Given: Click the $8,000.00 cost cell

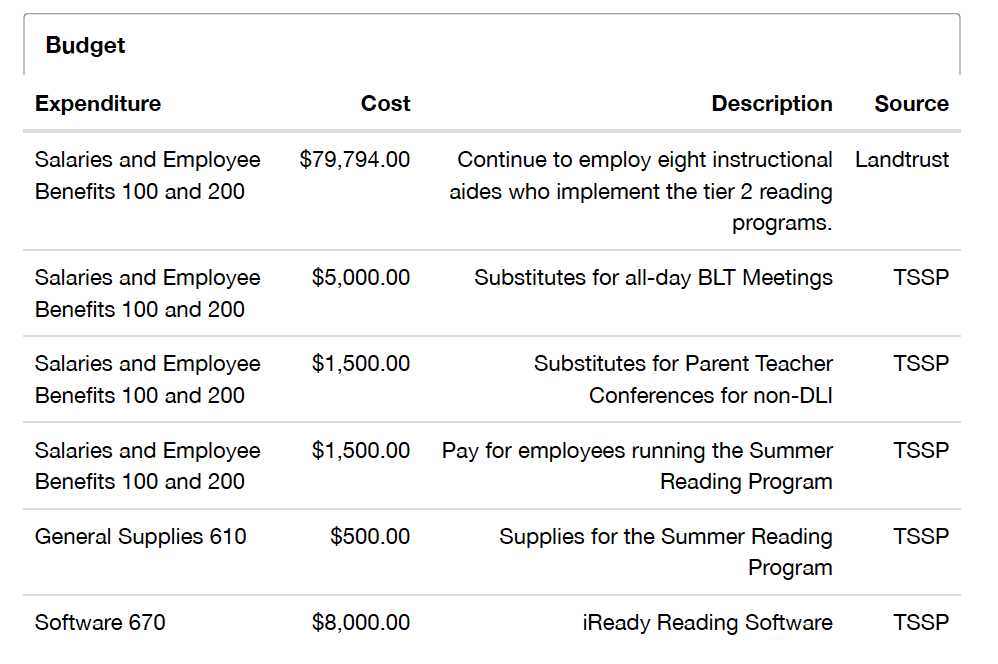Looking at the screenshot, I should (360, 623).
